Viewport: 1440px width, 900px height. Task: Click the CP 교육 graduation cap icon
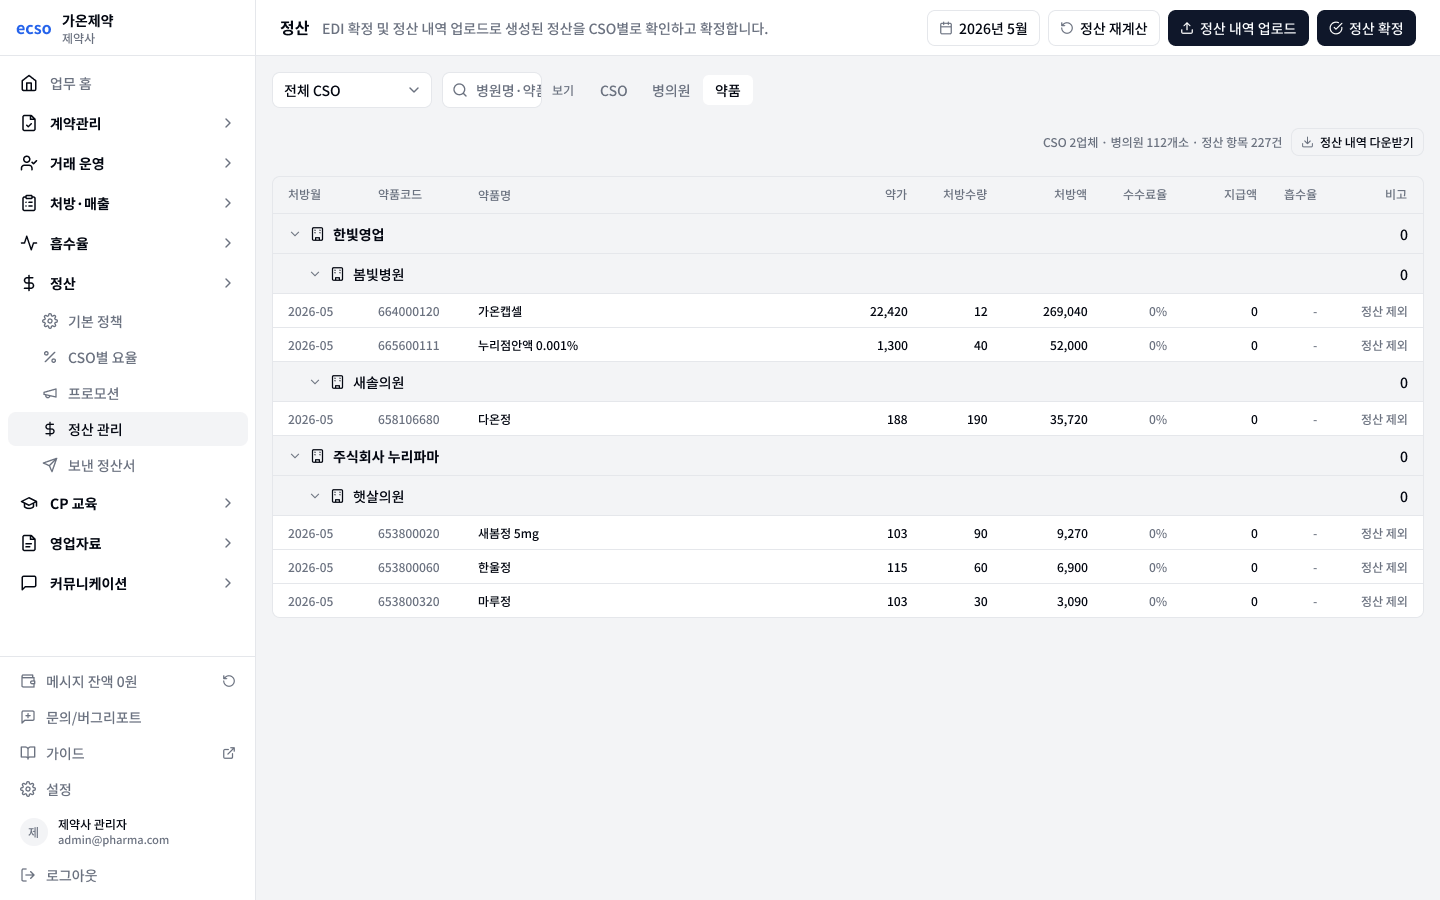[x=29, y=503]
